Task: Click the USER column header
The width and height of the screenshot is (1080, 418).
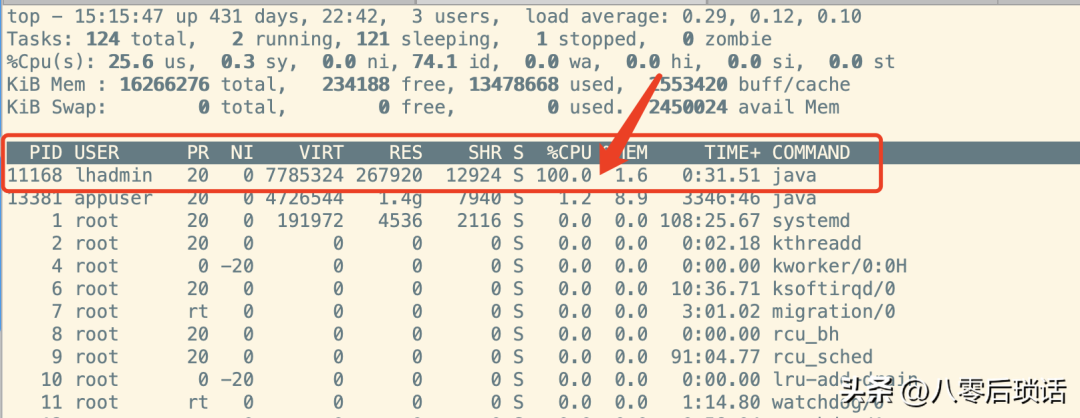Action: [96, 151]
